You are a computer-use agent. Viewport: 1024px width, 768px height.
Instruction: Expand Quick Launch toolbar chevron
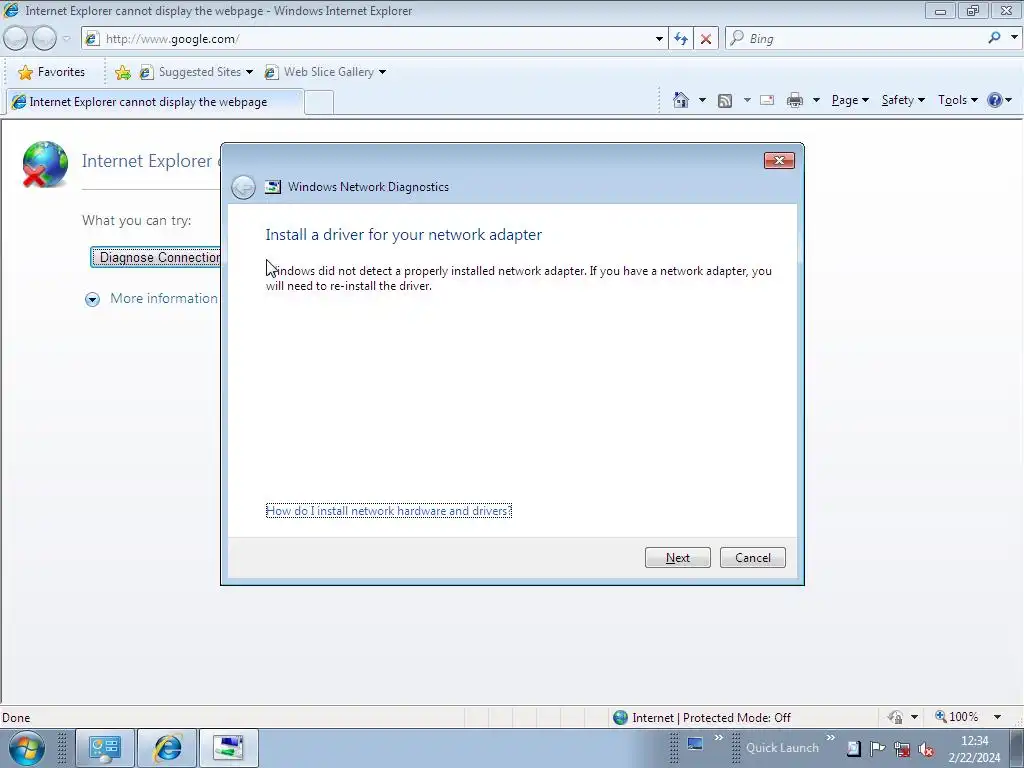point(831,738)
